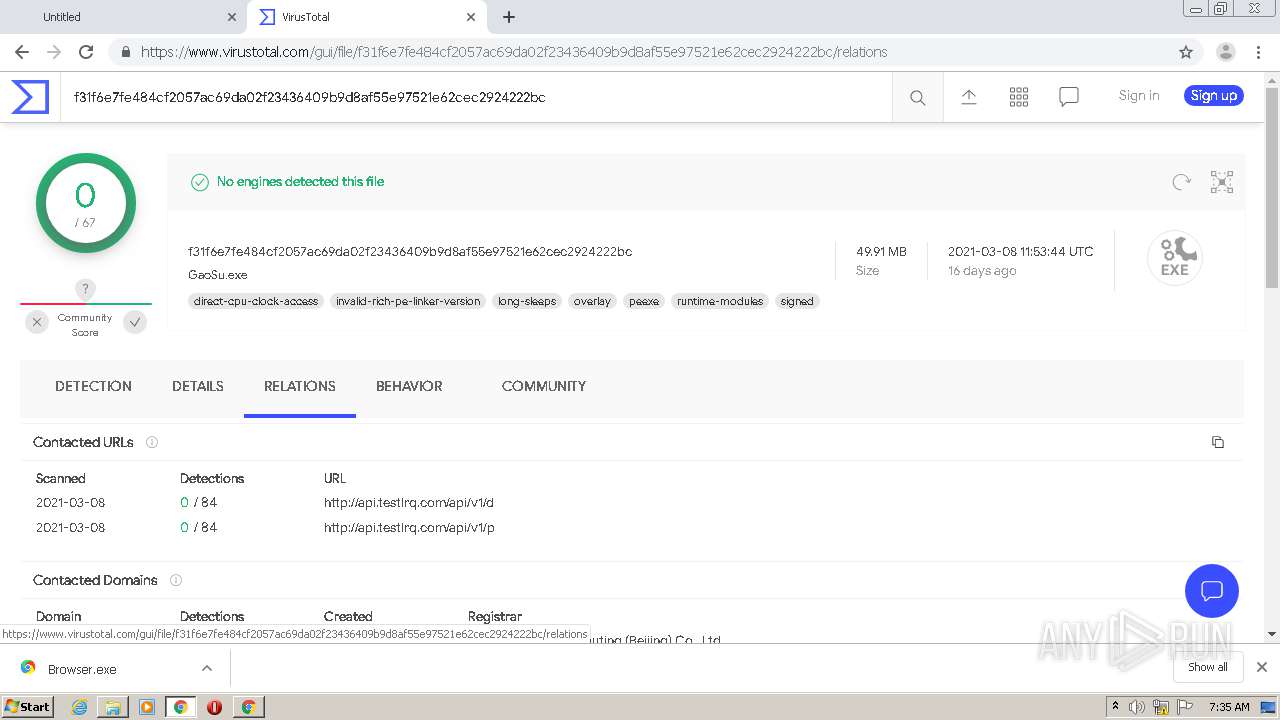Open file explorer from taskbar
This screenshot has width=1280, height=720.
[113, 707]
